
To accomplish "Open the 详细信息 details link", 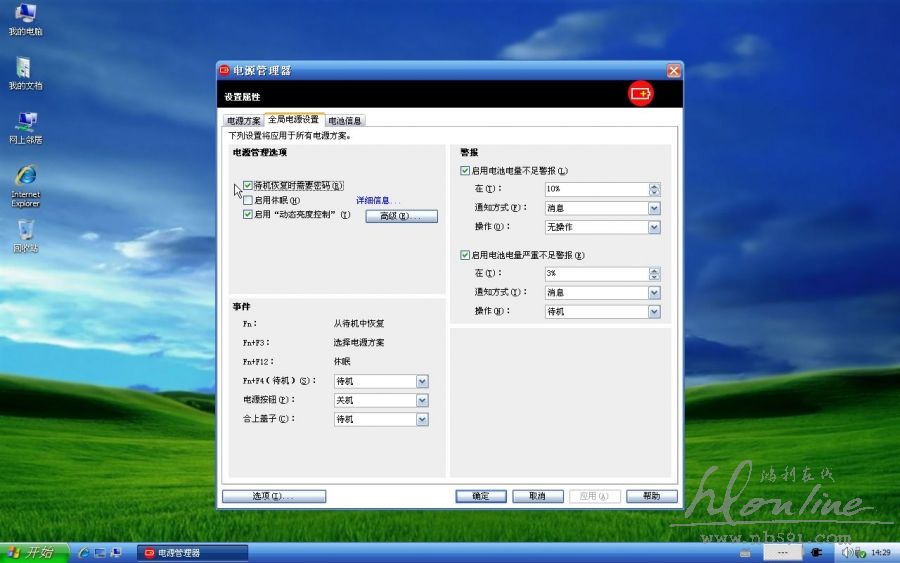I will (x=378, y=201).
